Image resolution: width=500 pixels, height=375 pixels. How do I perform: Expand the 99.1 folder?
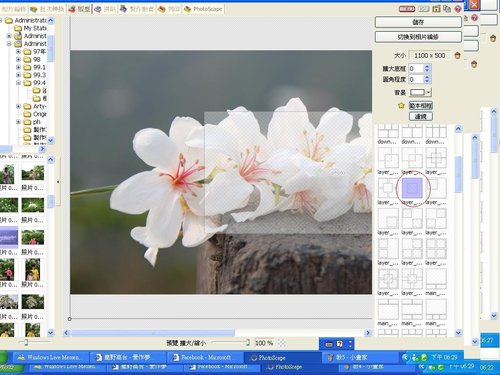[19, 67]
